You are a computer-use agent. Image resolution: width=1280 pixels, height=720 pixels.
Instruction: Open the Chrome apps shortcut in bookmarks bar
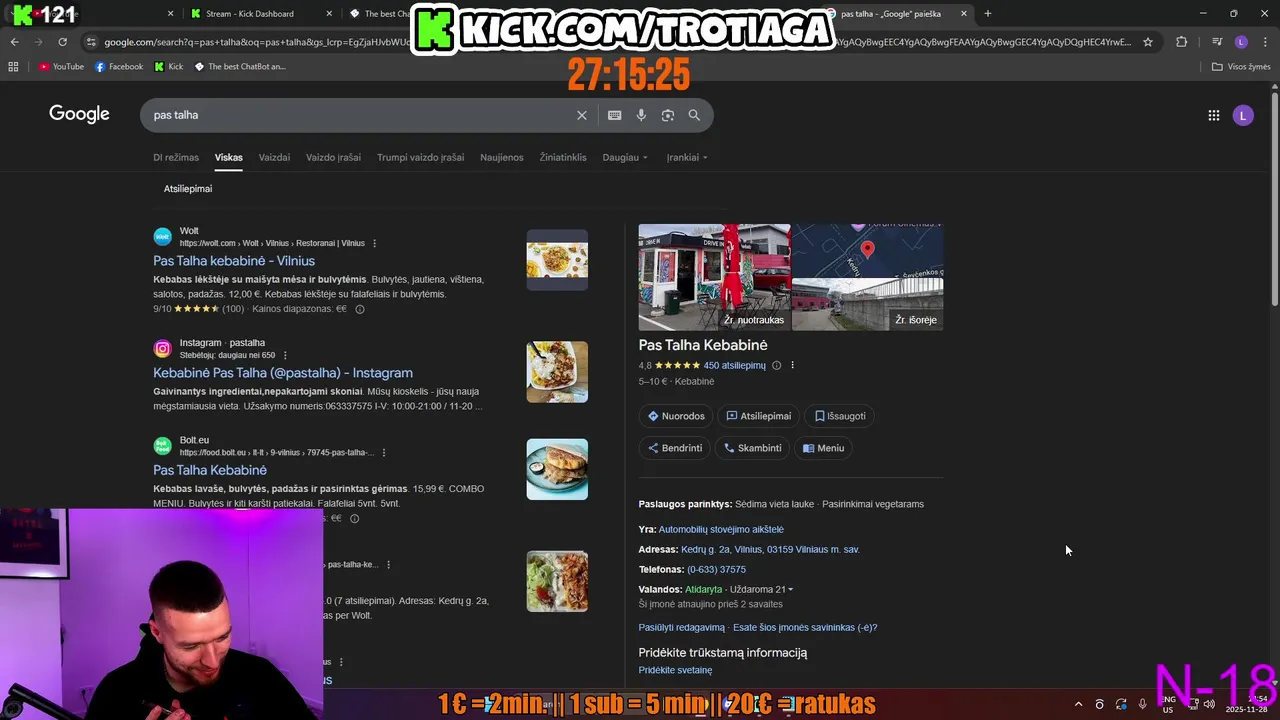coord(13,67)
